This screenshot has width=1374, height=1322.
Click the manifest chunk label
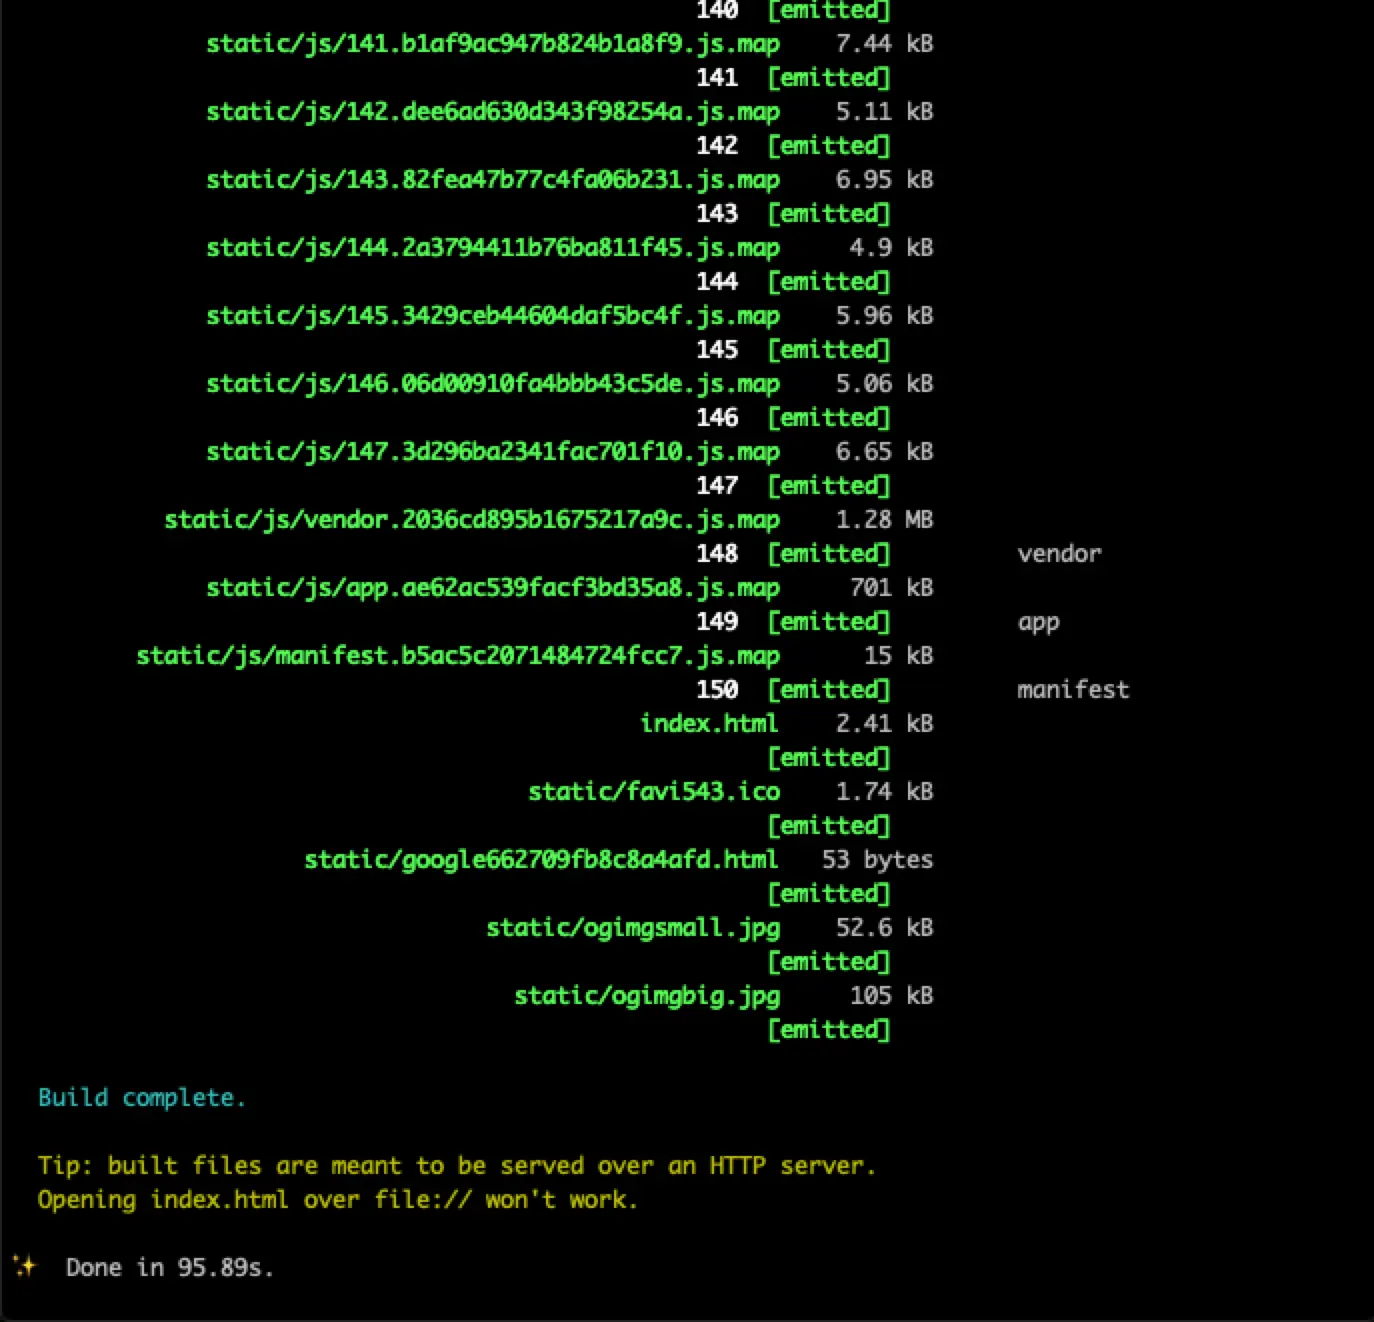1072,689
